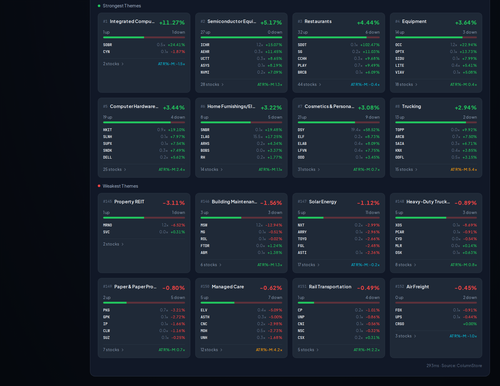500x386 pixels.
Task: Select the CSX ticker row
Action: click(x=339, y=338)
